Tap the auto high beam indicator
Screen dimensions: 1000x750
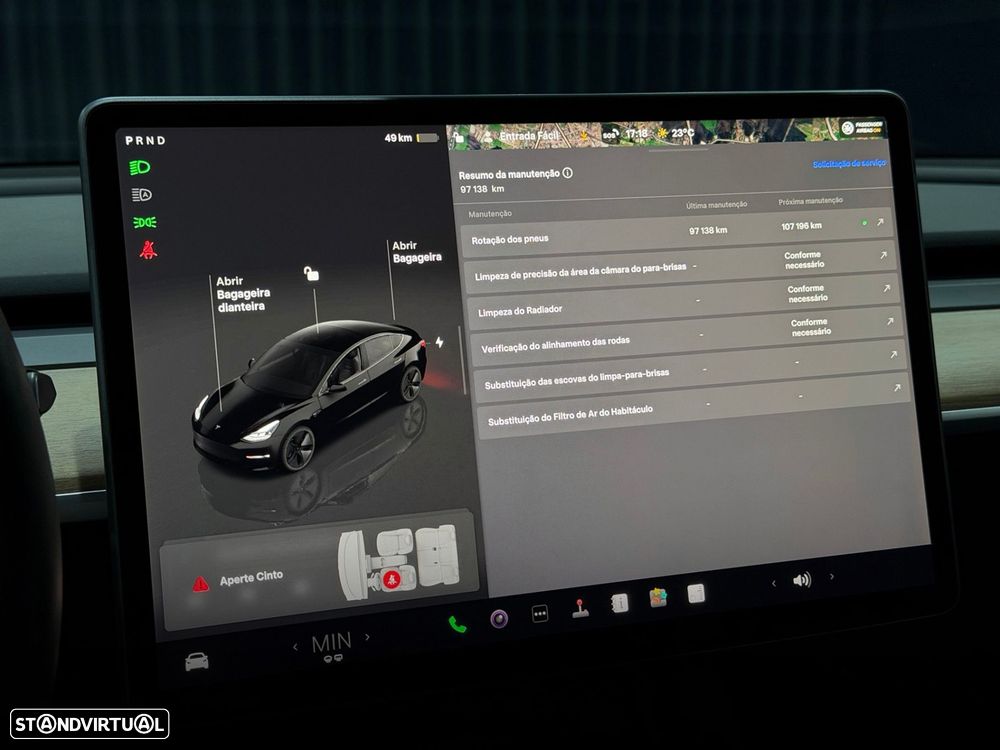(142, 195)
